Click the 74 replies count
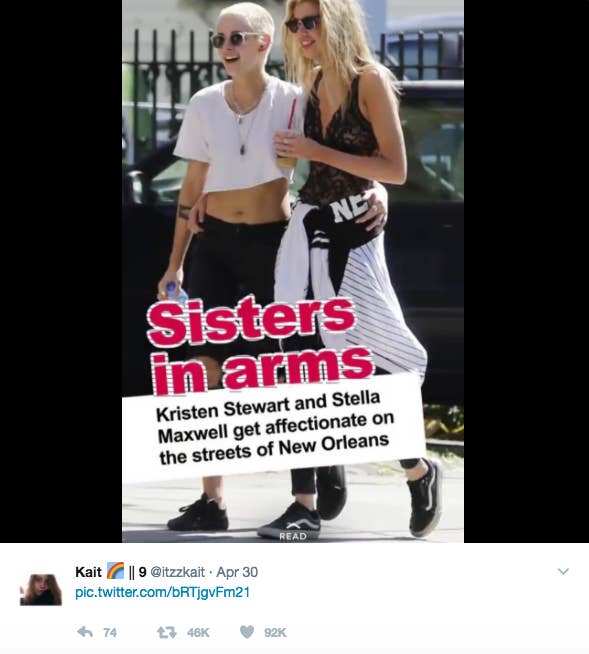The height and width of the screenshot is (654, 589). pos(110,633)
